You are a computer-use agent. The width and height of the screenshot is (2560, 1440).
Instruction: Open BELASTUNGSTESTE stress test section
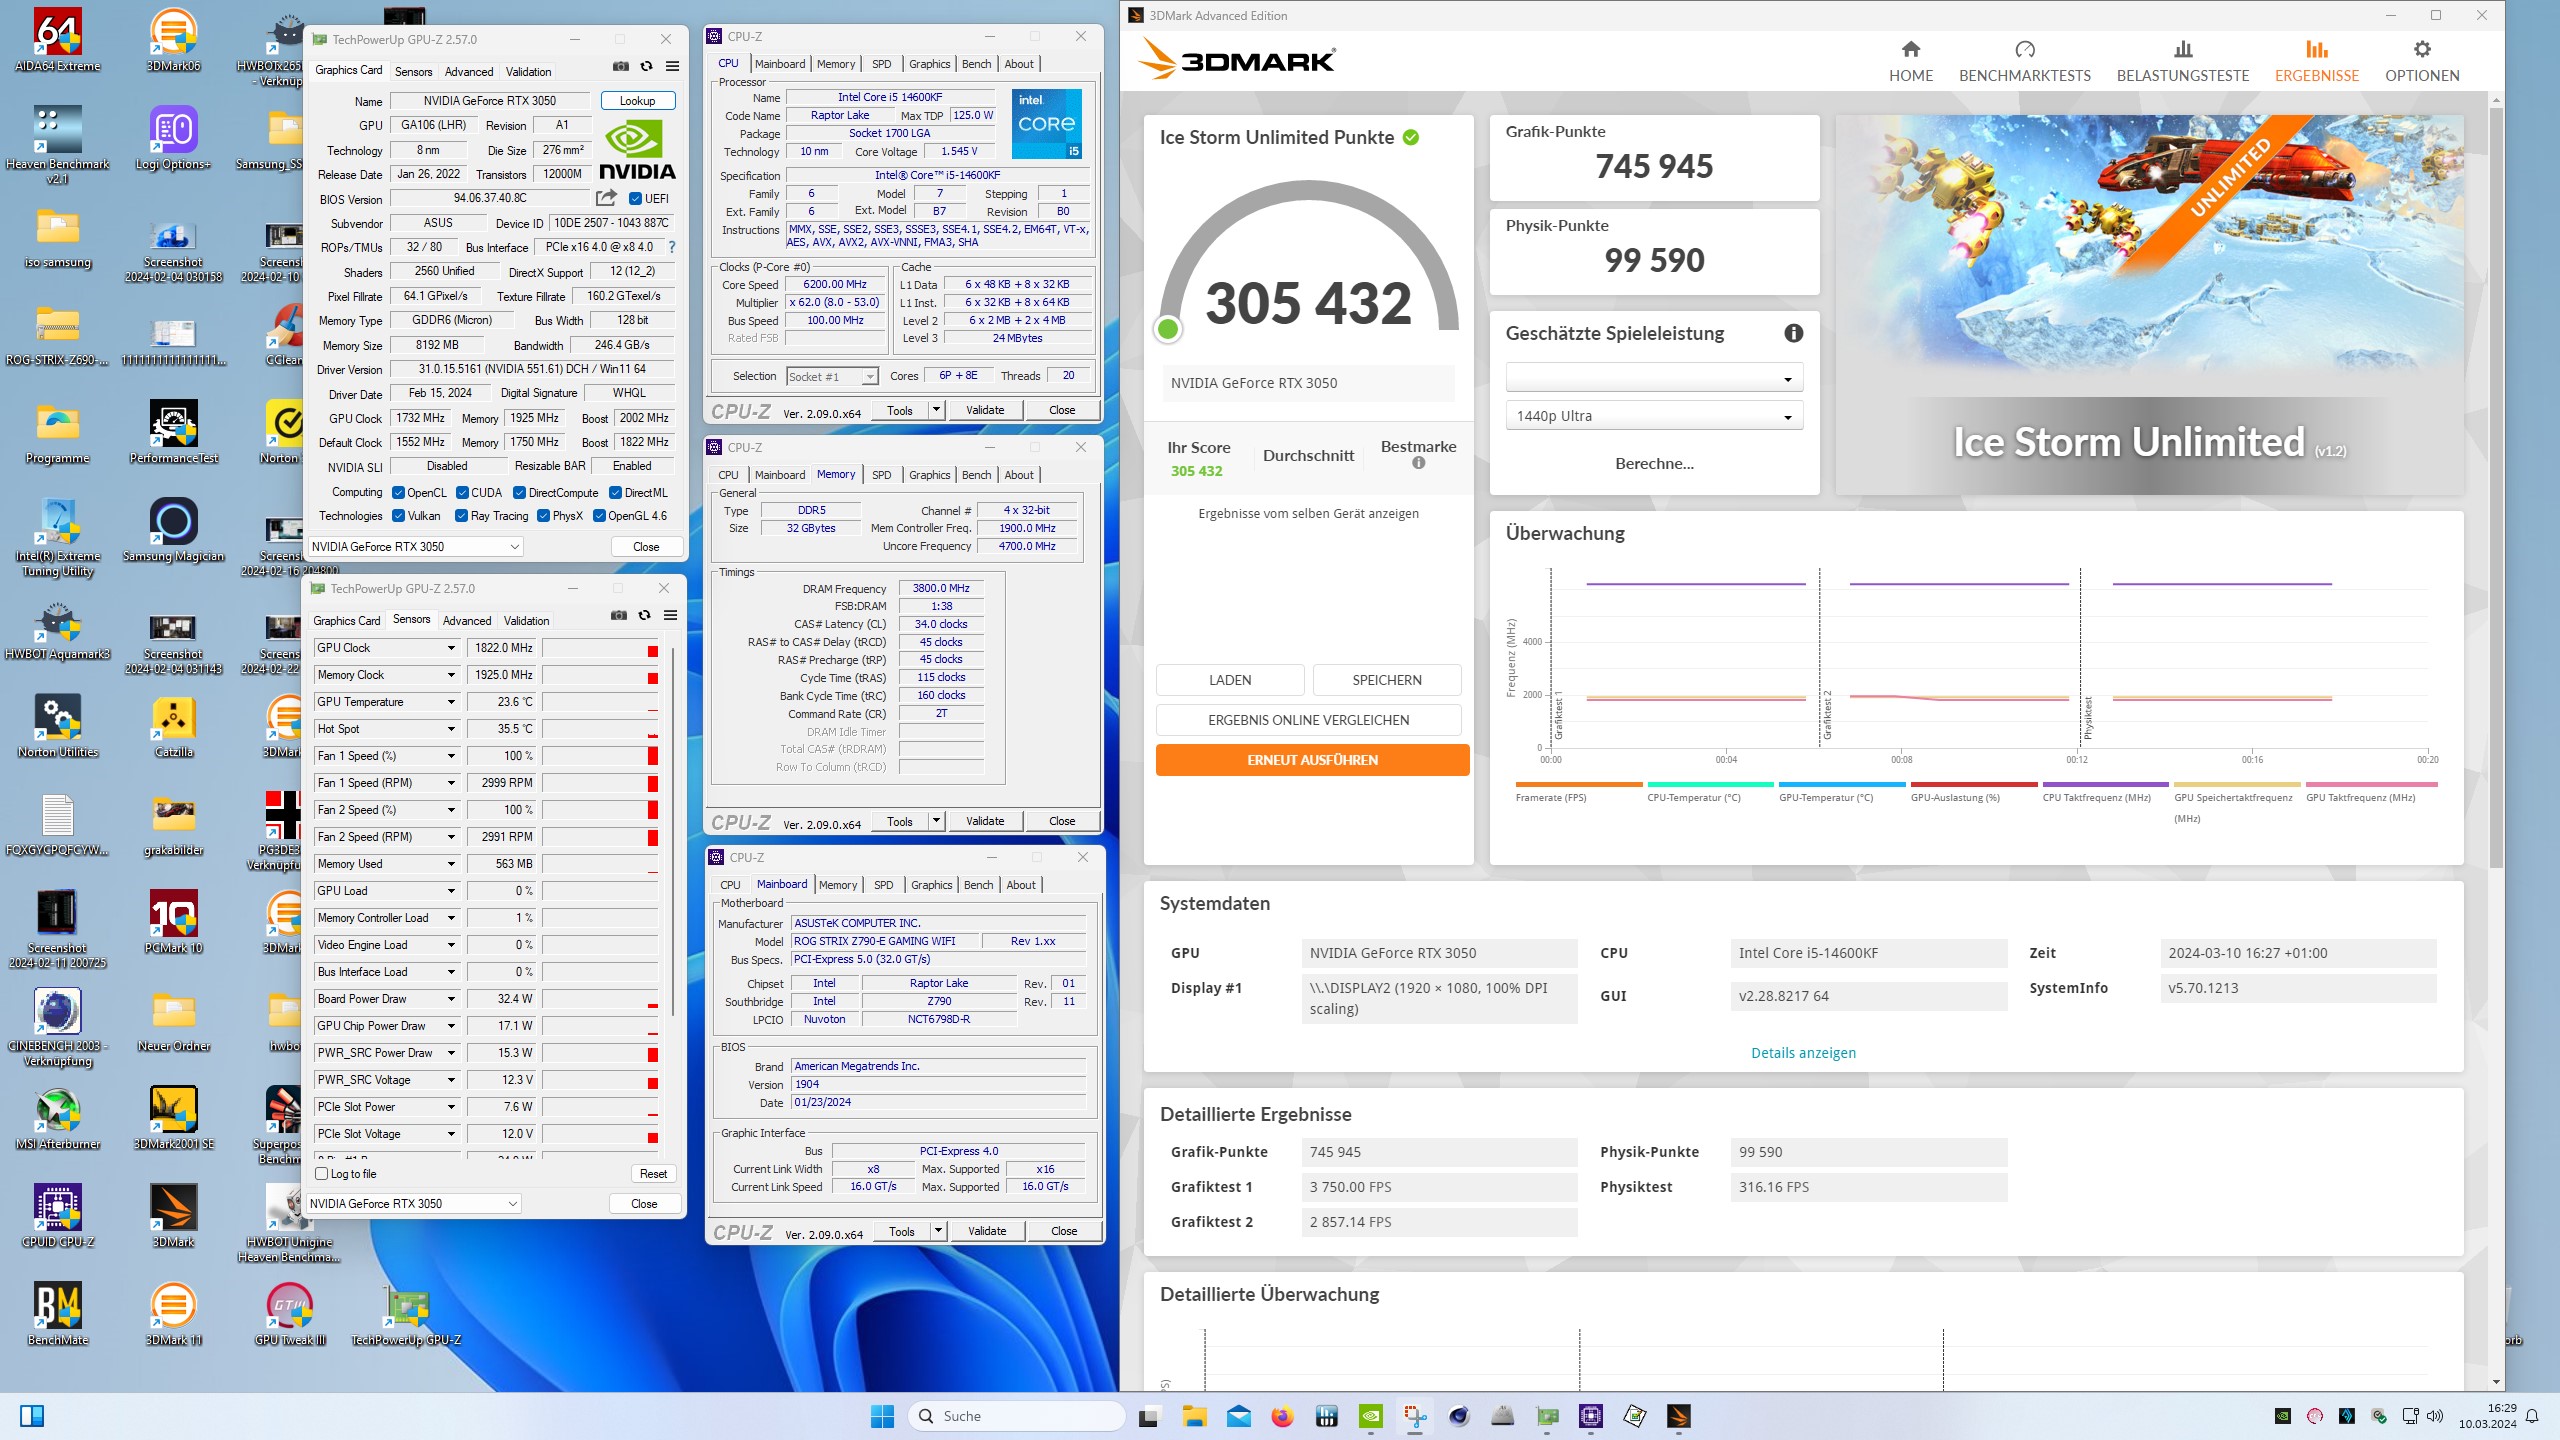pos(2182,62)
